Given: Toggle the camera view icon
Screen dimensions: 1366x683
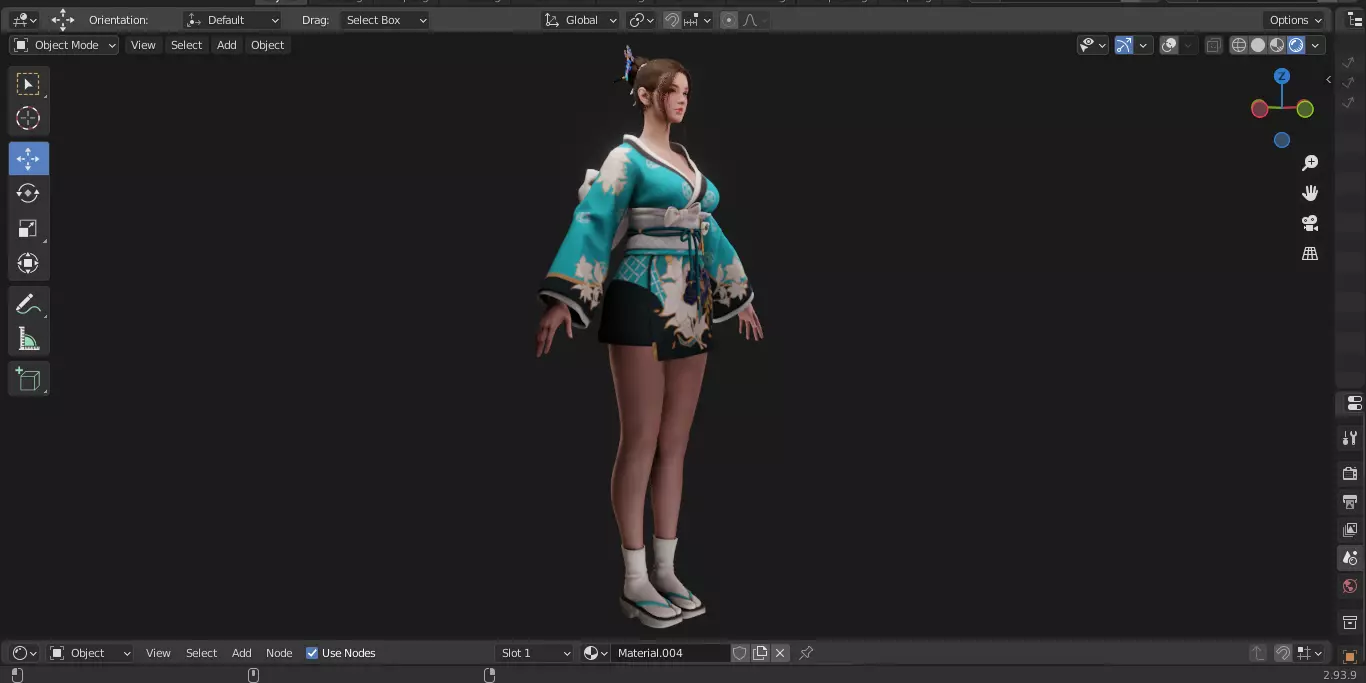Looking at the screenshot, I should (x=1310, y=223).
